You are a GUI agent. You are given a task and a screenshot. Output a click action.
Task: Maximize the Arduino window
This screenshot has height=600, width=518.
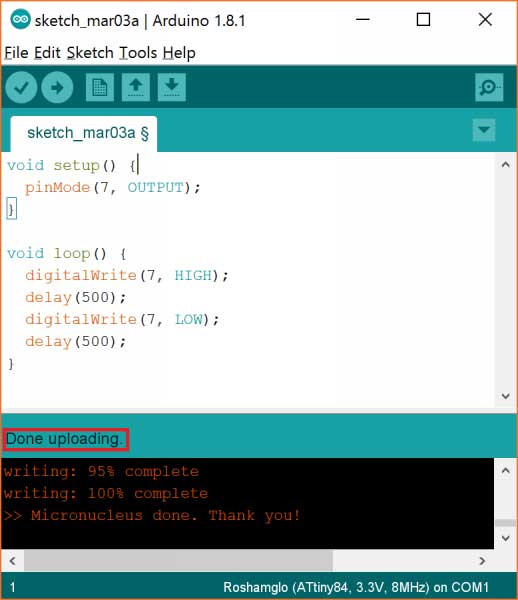pos(423,20)
